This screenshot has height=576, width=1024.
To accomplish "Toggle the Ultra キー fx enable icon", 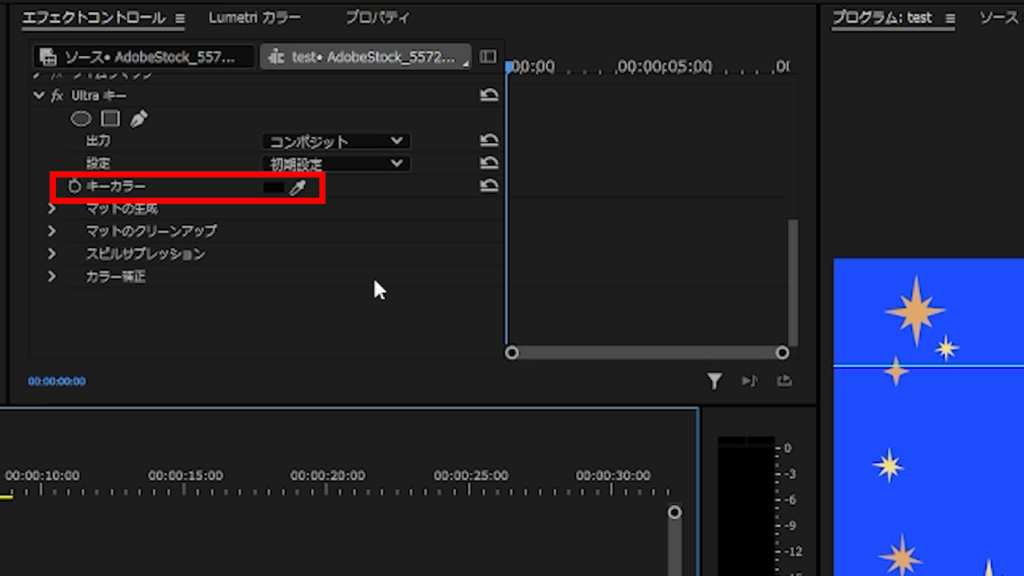I will point(57,96).
